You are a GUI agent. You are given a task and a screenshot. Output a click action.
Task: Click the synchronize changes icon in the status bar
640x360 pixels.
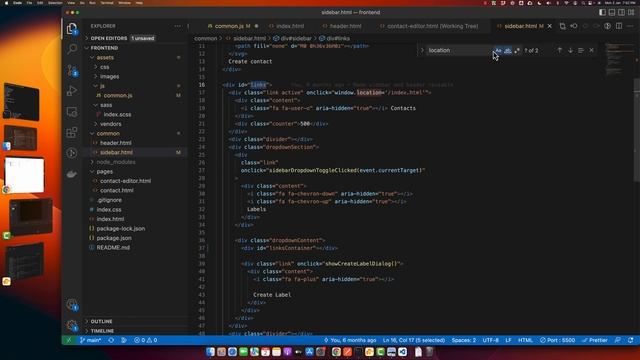point(111,340)
